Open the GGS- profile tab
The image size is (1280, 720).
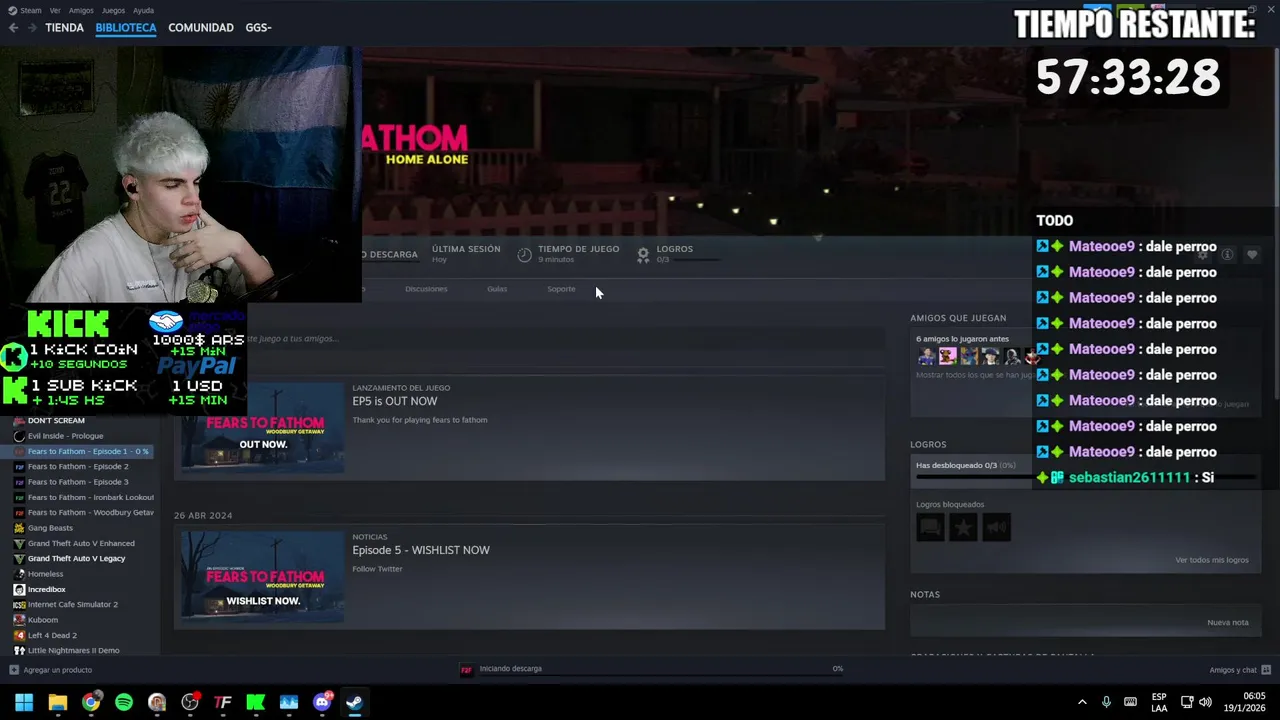259,28
